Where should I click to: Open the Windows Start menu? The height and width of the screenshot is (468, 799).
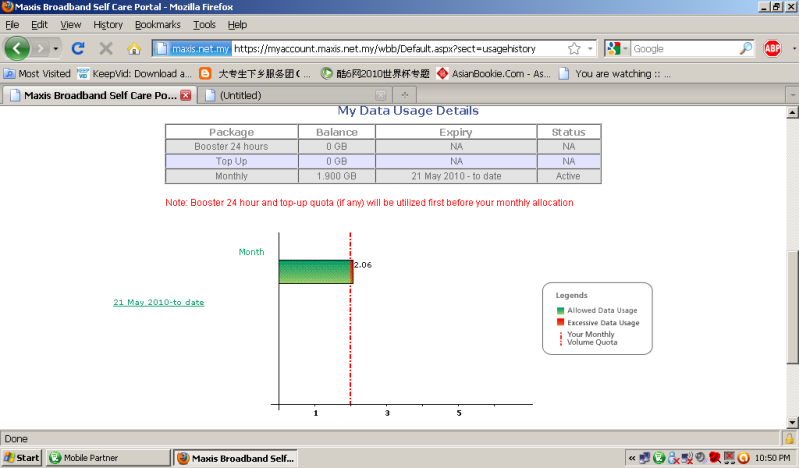tap(21, 458)
